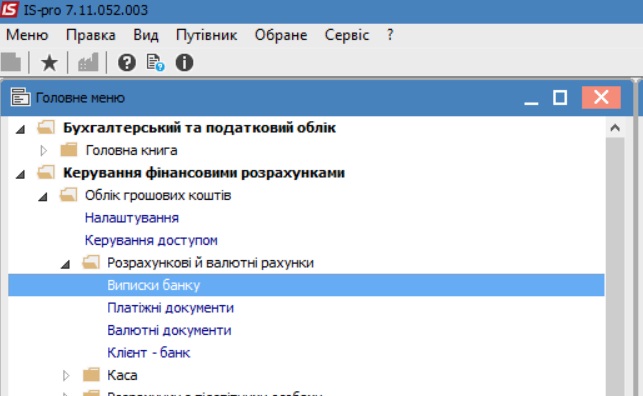Collapse Розрахункові й валютні рахунки branch arrow
The width and height of the screenshot is (643, 396).
[66, 265]
